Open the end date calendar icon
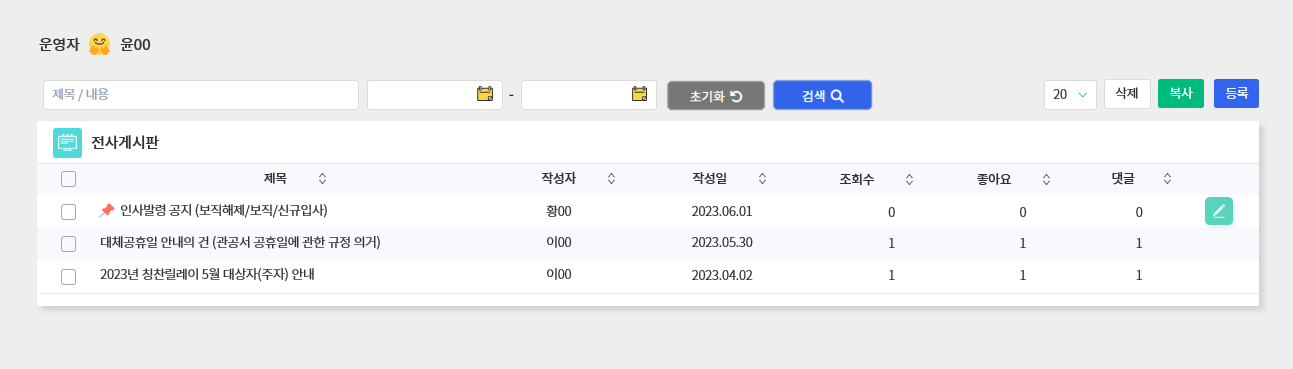 click(640, 94)
